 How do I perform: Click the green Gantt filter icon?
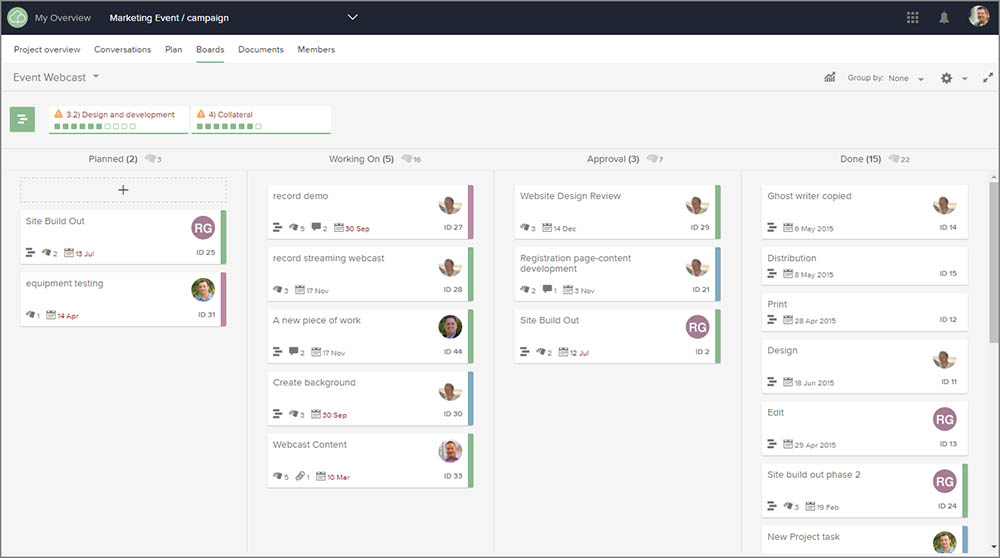coord(22,119)
